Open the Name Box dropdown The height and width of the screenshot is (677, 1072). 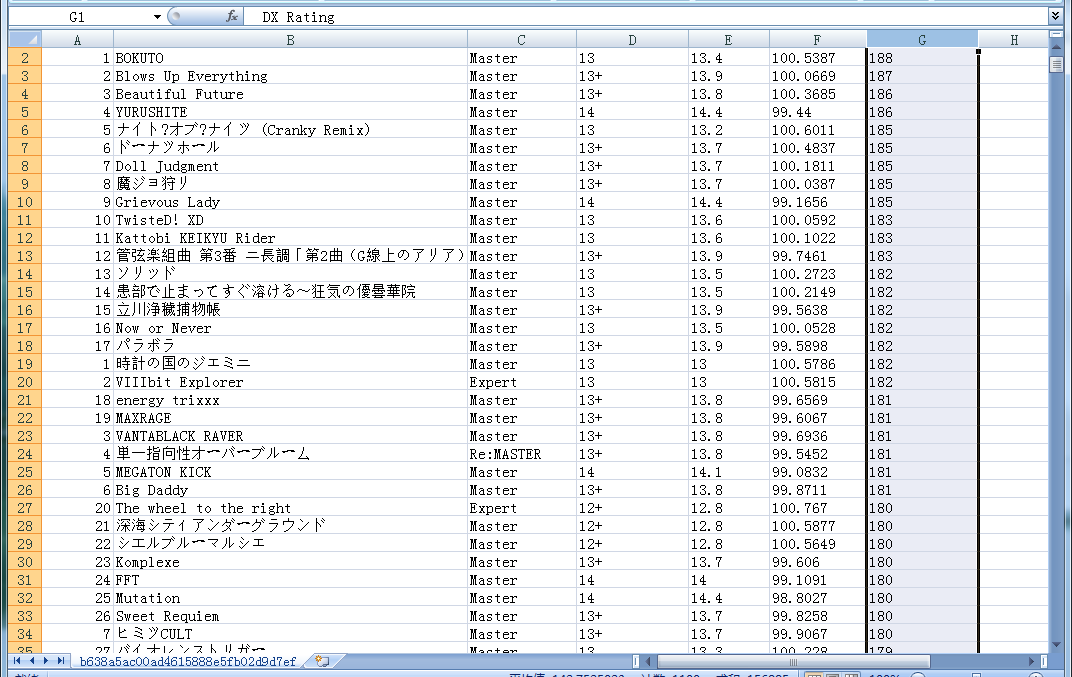157,17
